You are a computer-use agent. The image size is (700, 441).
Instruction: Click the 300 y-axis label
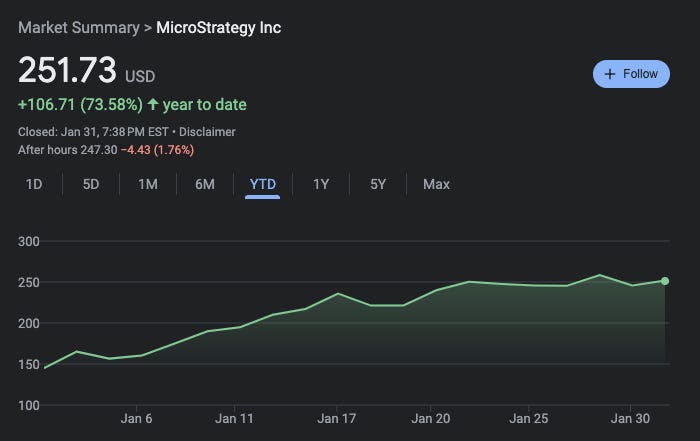coord(29,241)
